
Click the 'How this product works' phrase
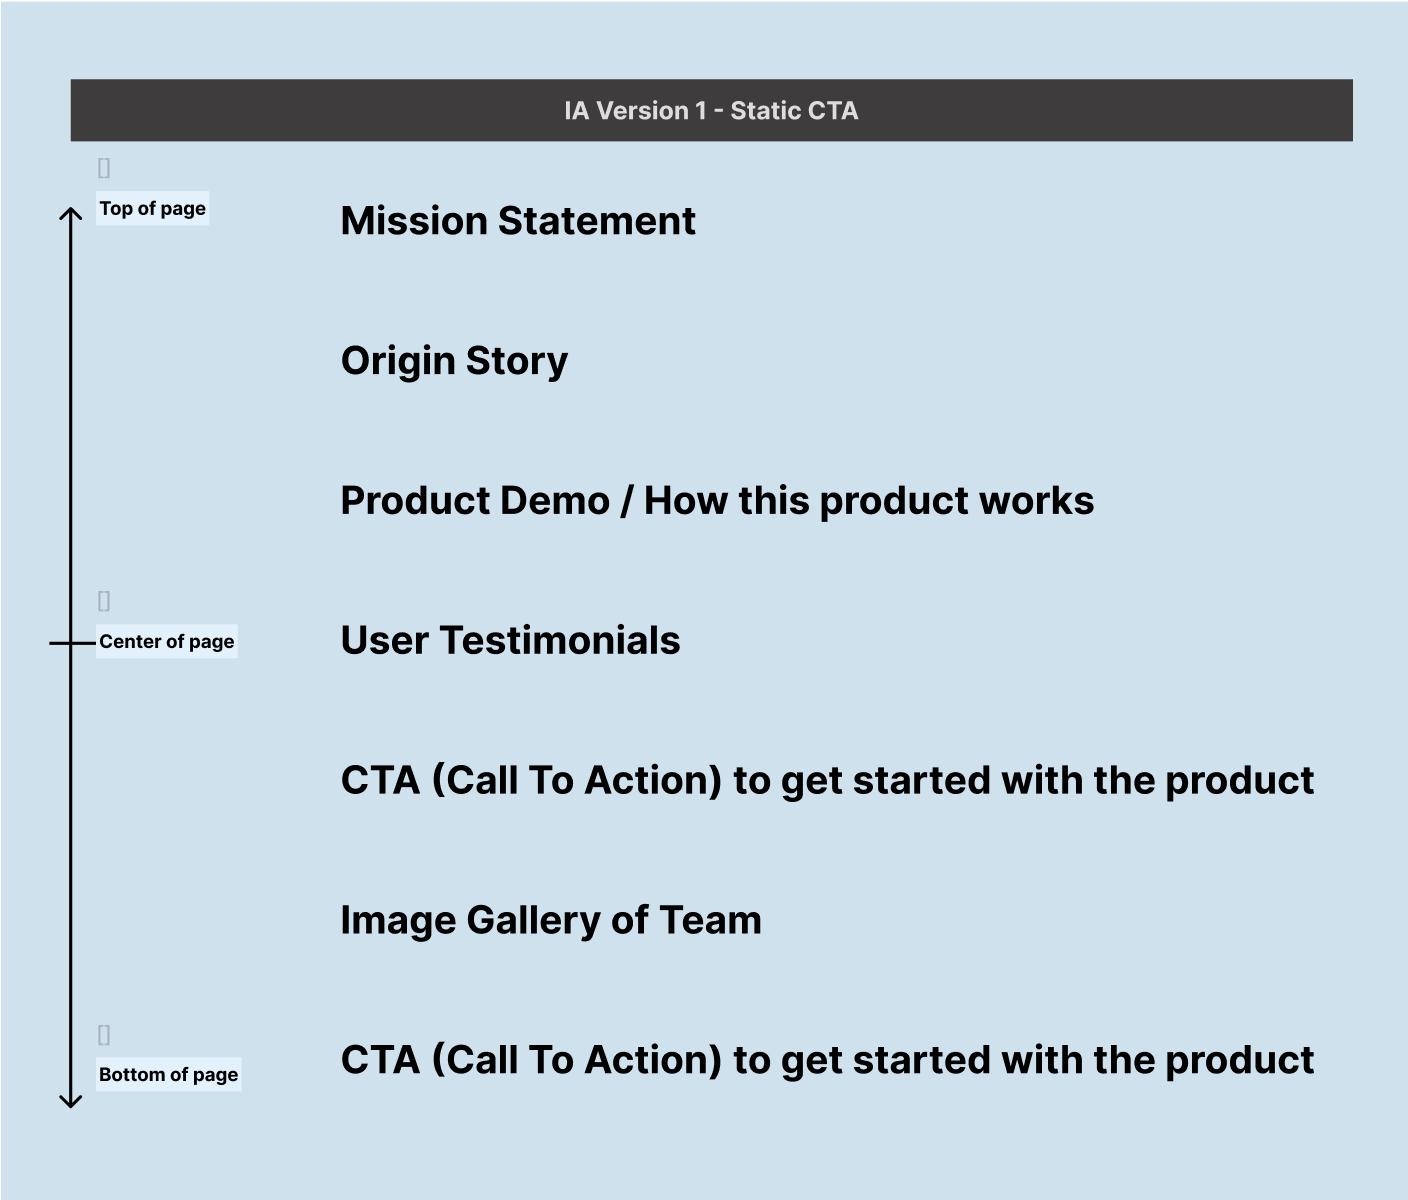(869, 501)
